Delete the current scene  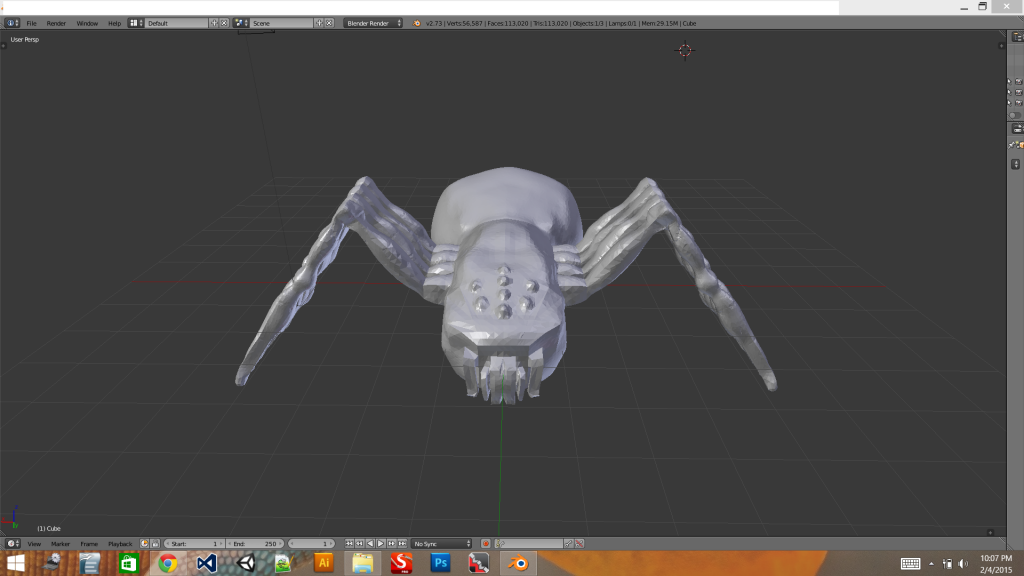coord(329,23)
